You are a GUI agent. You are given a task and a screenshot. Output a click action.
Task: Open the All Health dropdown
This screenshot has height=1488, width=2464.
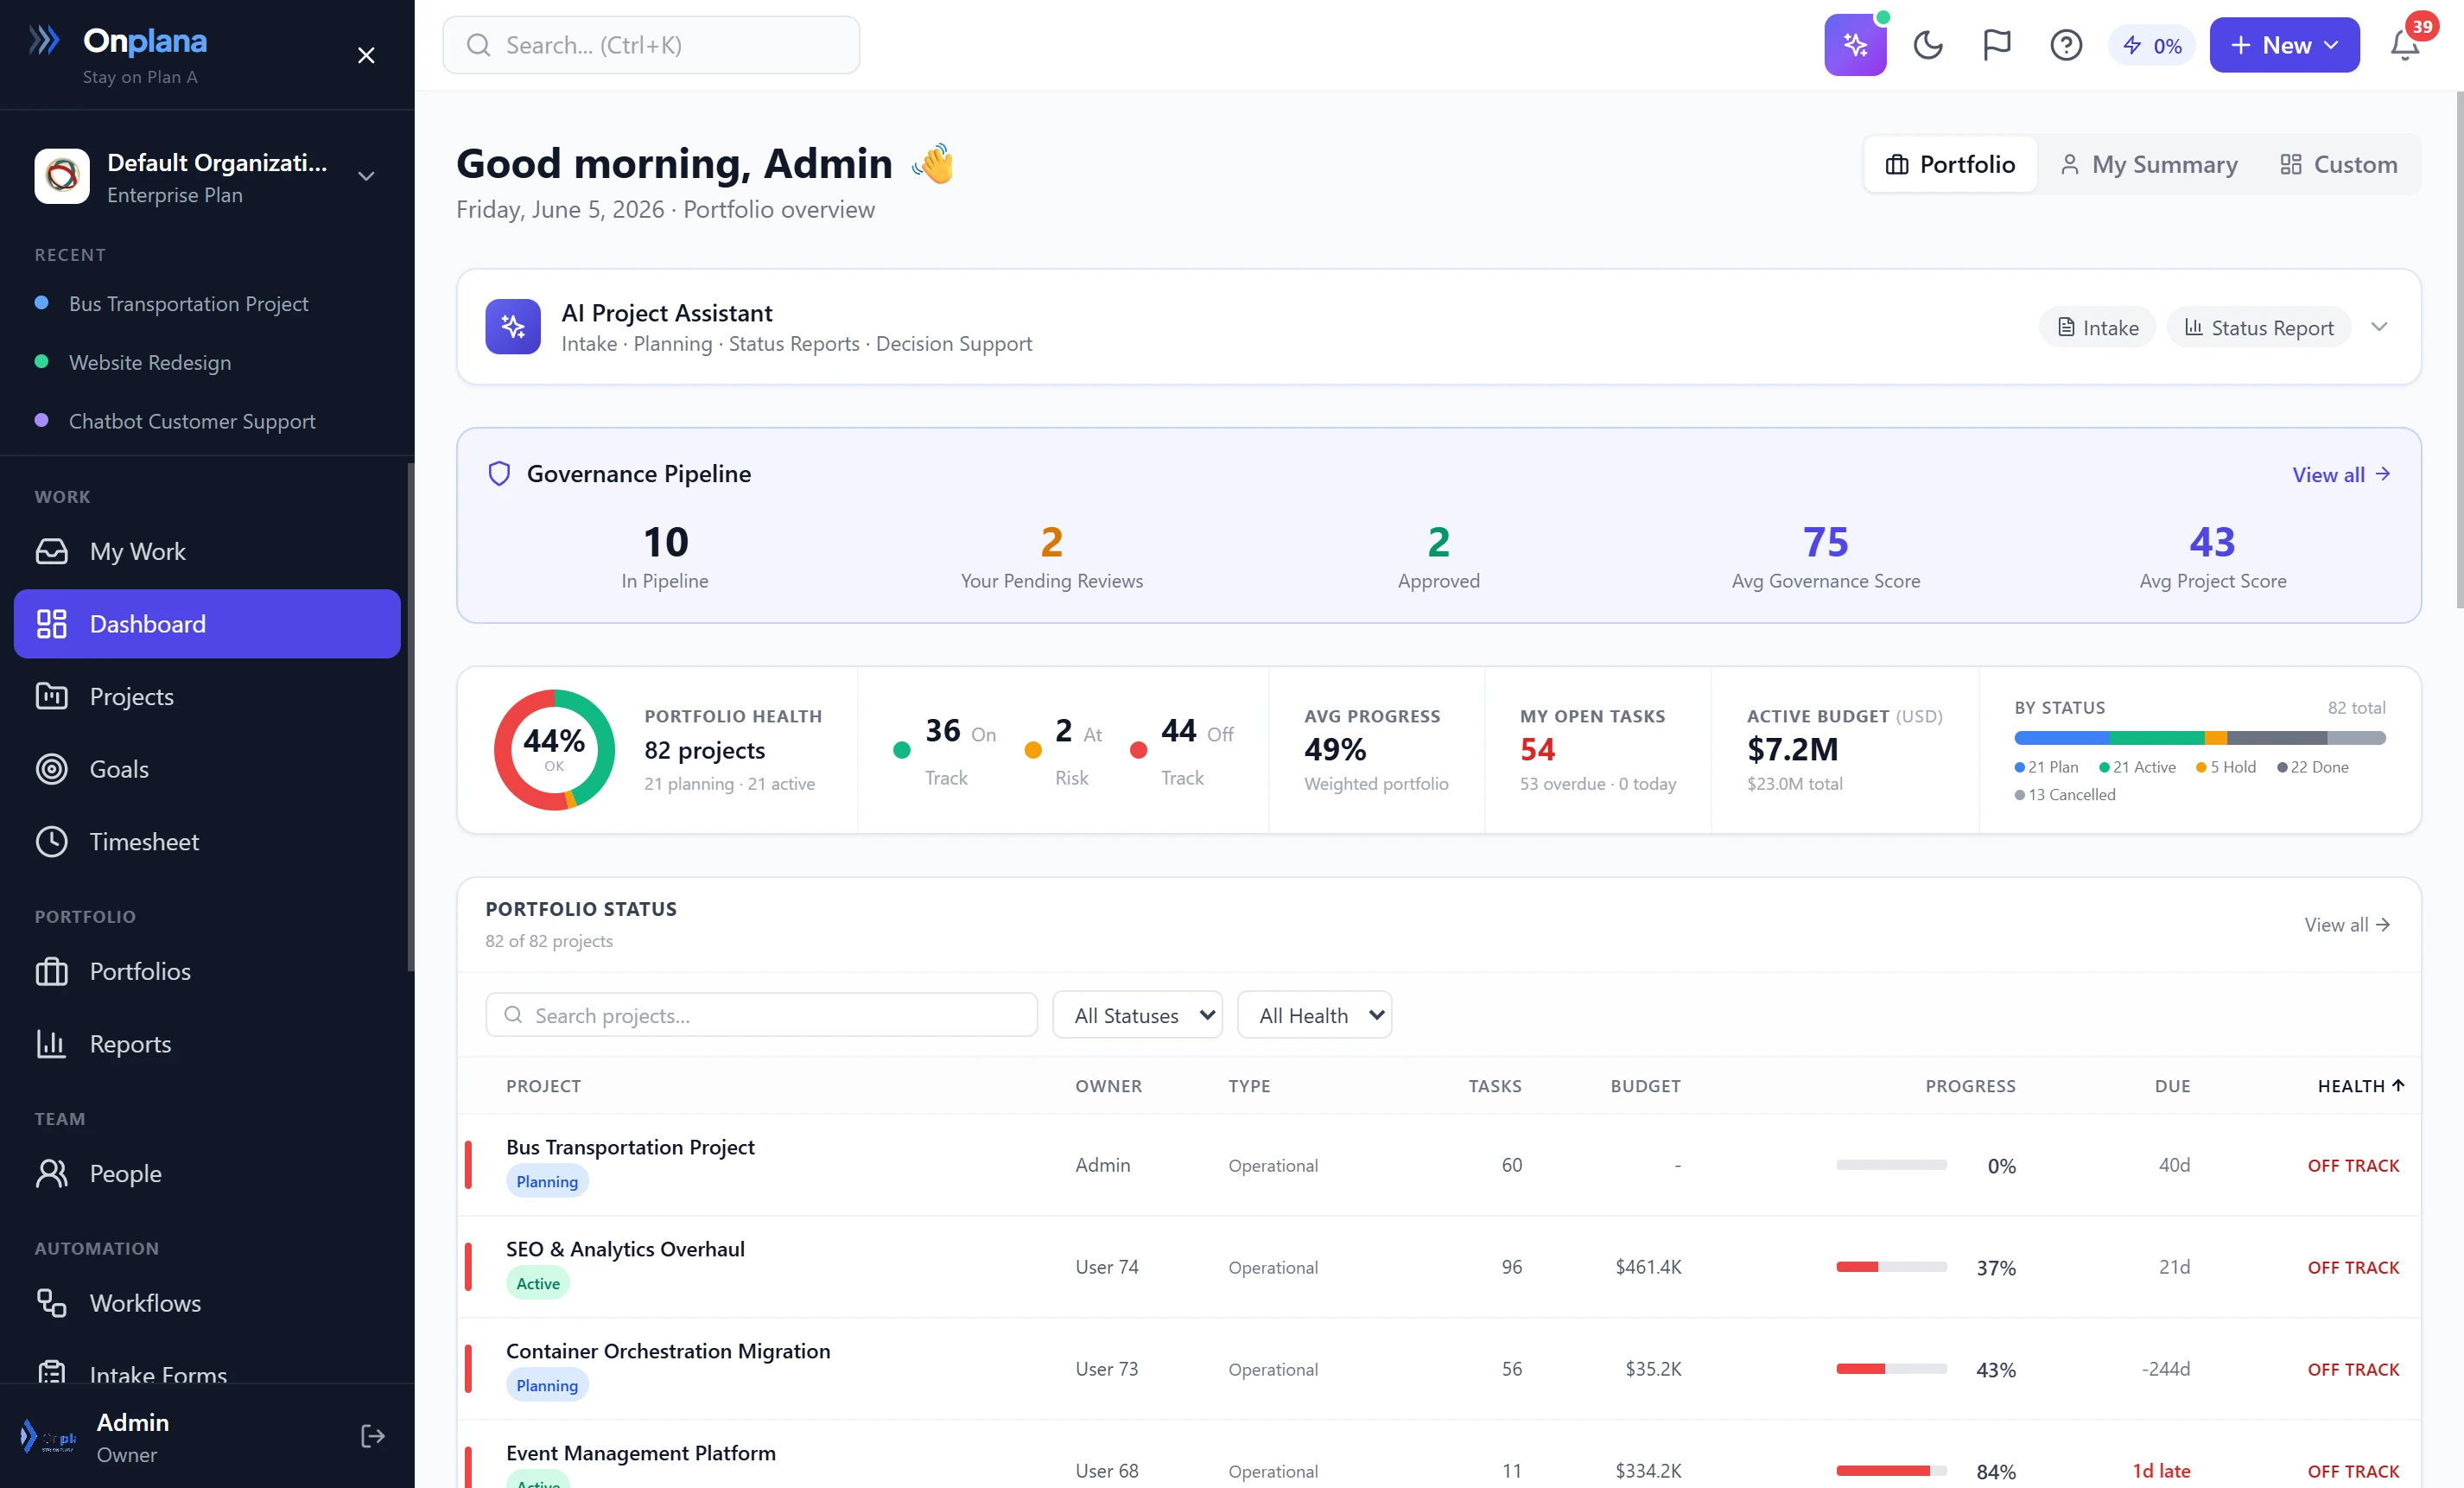point(1314,1015)
